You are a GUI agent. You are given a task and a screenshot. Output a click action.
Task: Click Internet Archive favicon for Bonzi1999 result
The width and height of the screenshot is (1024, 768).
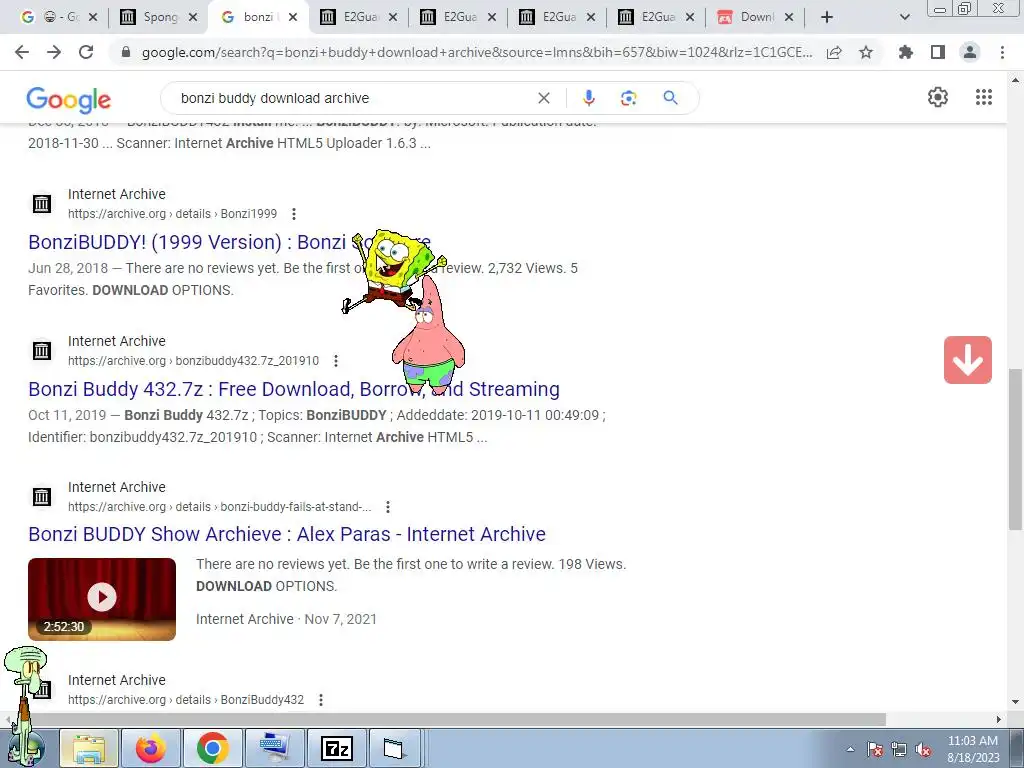(x=42, y=204)
